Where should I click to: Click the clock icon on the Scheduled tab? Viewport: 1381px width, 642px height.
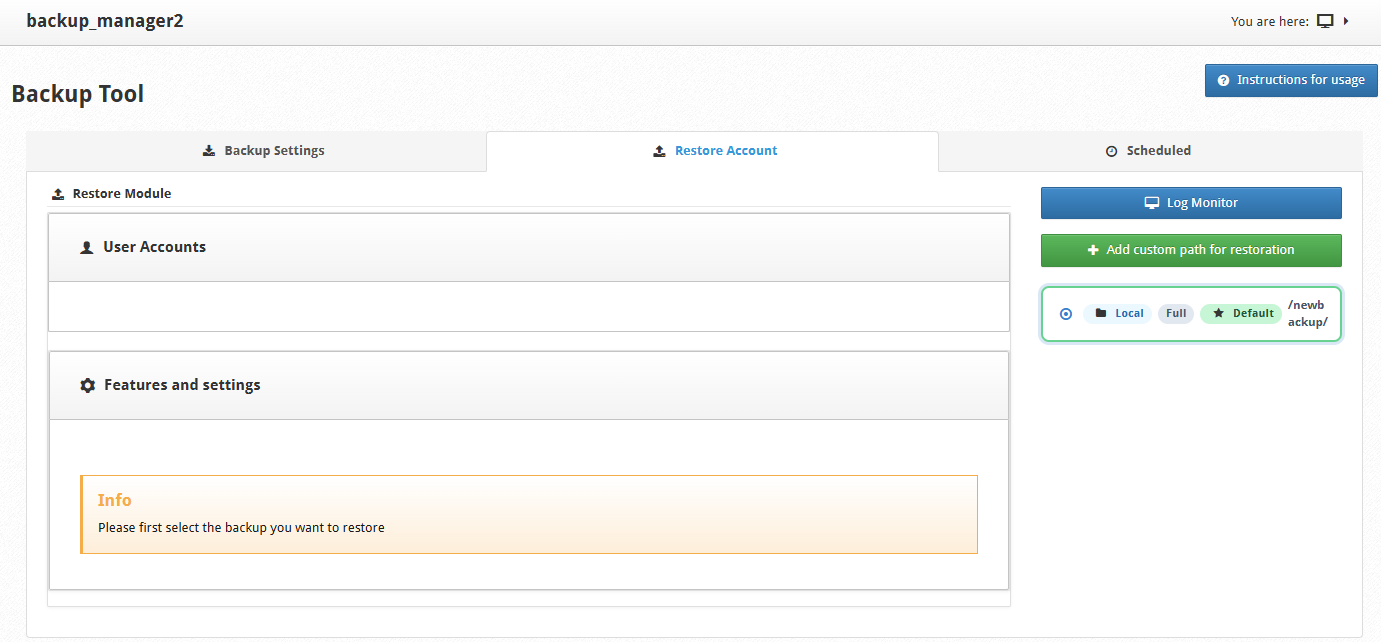click(1111, 151)
